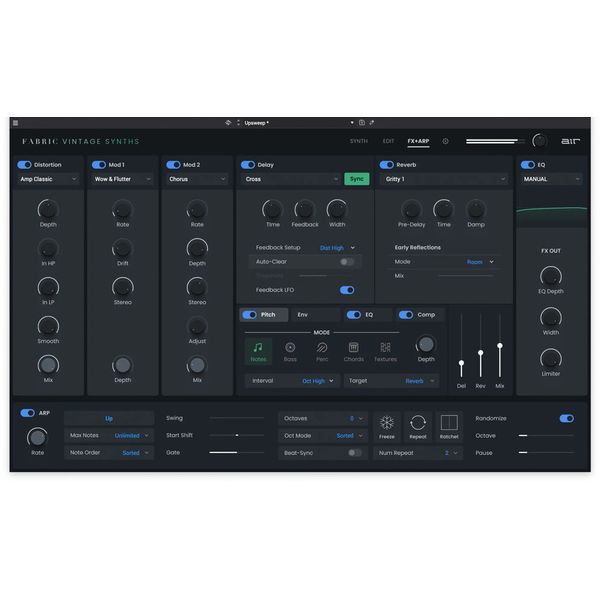Click the Repeat loop icon
This screenshot has height=600, width=600.
(x=417, y=423)
